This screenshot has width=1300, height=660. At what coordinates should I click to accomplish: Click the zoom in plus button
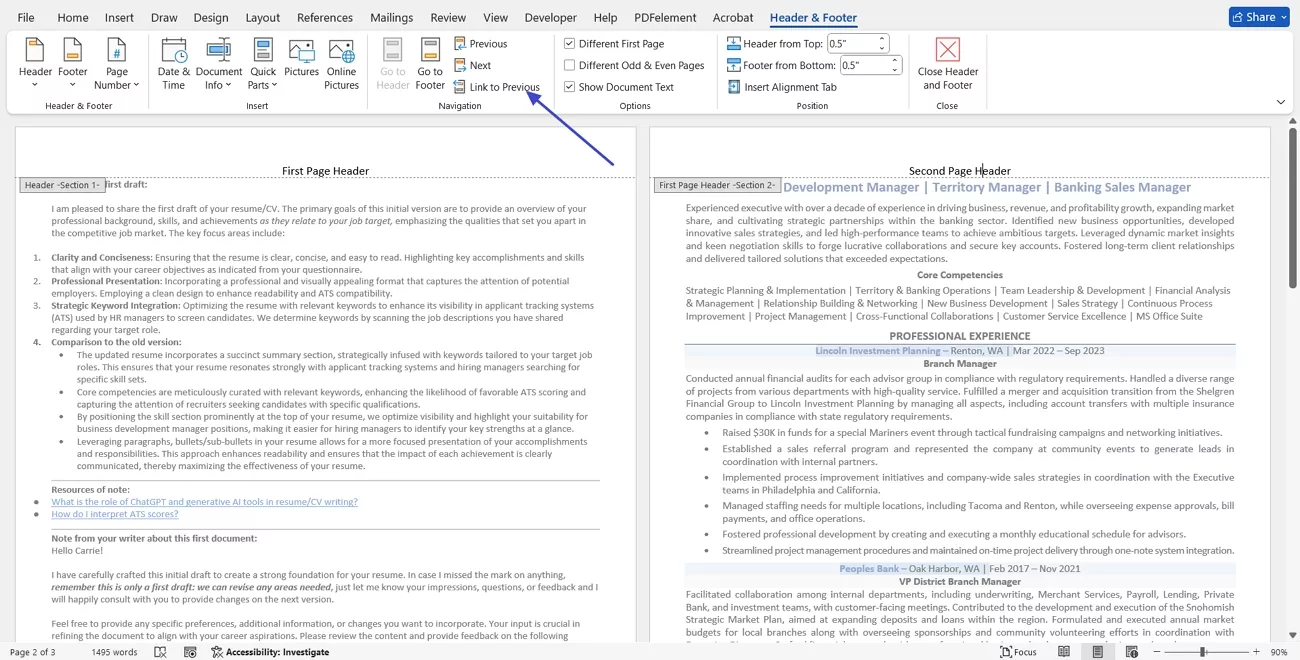point(1257,652)
